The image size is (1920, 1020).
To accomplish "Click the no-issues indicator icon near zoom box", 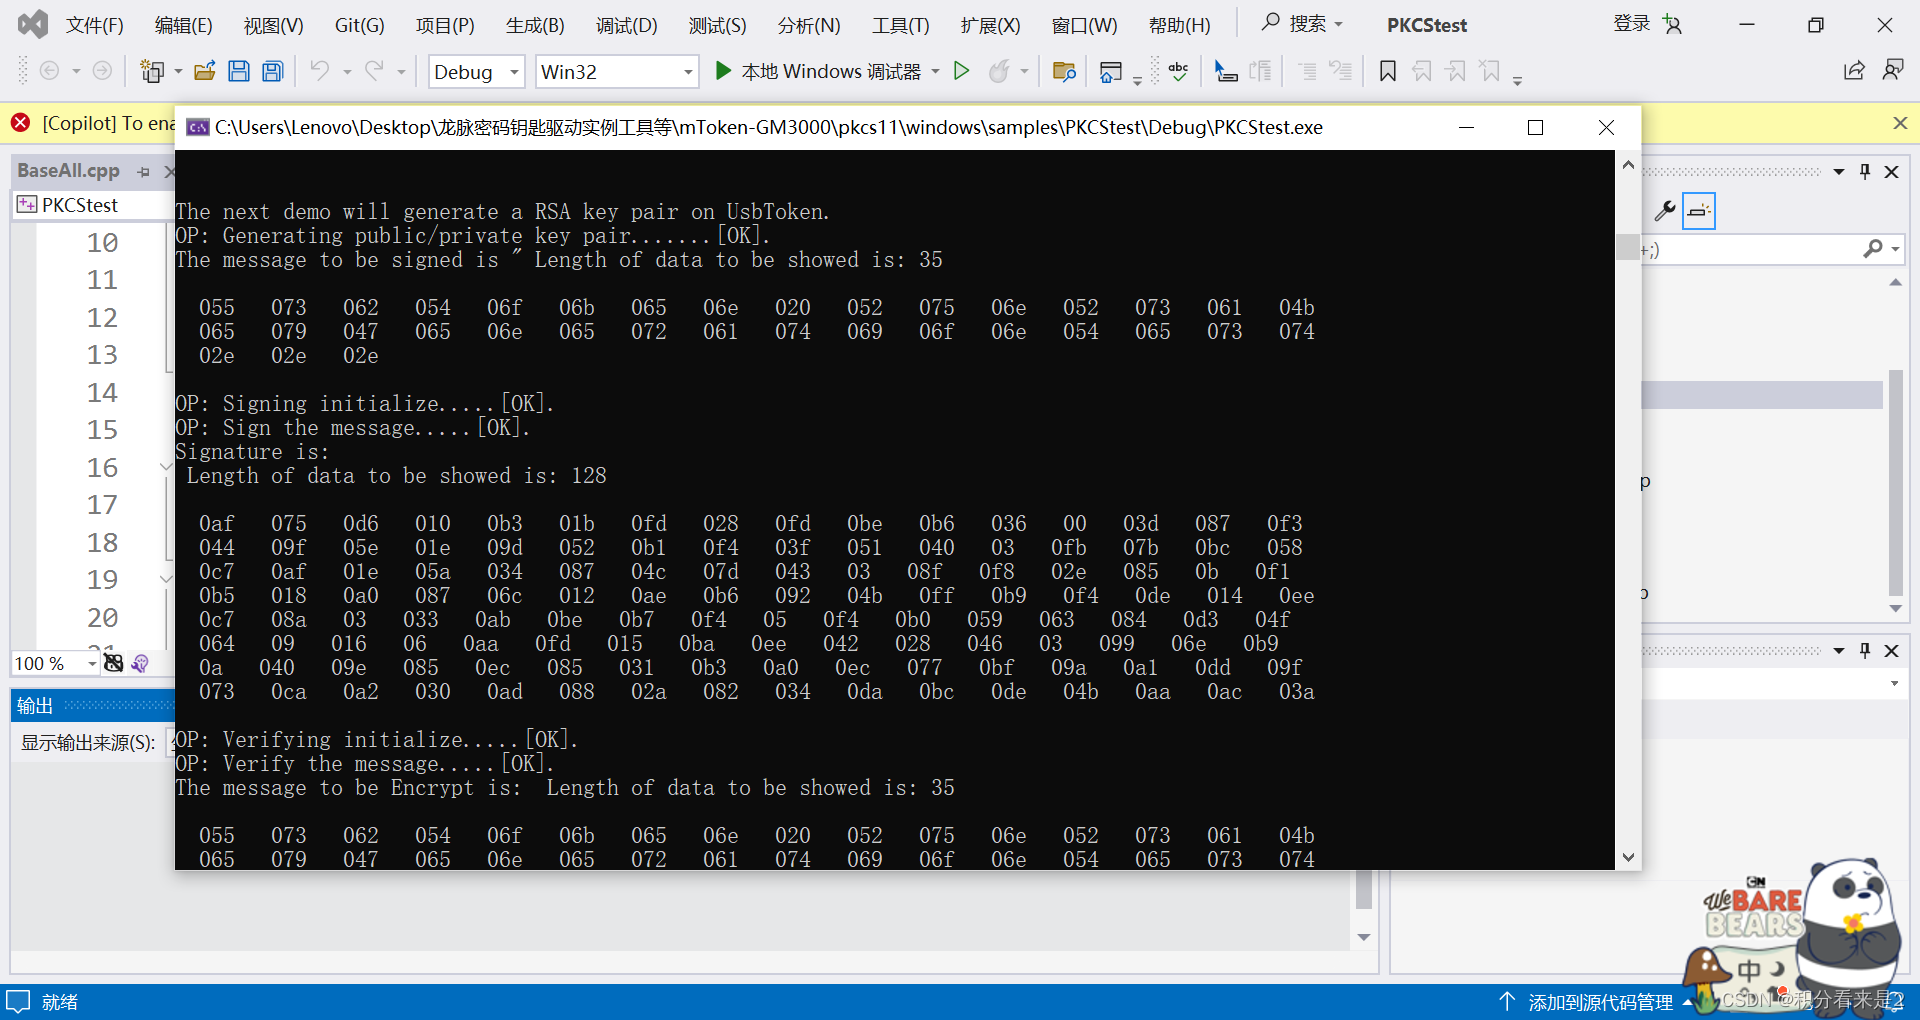I will pos(114,663).
